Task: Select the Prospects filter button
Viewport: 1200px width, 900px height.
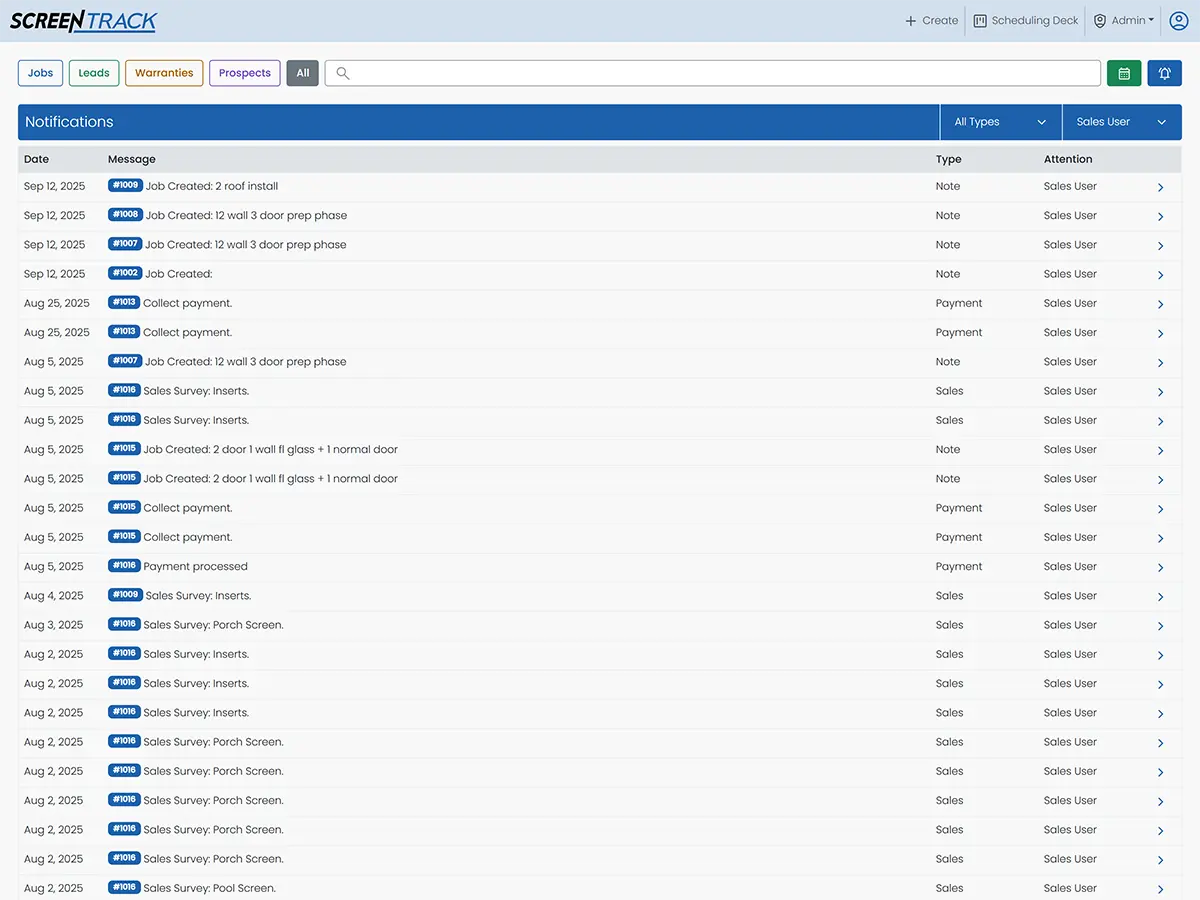Action: (x=245, y=73)
